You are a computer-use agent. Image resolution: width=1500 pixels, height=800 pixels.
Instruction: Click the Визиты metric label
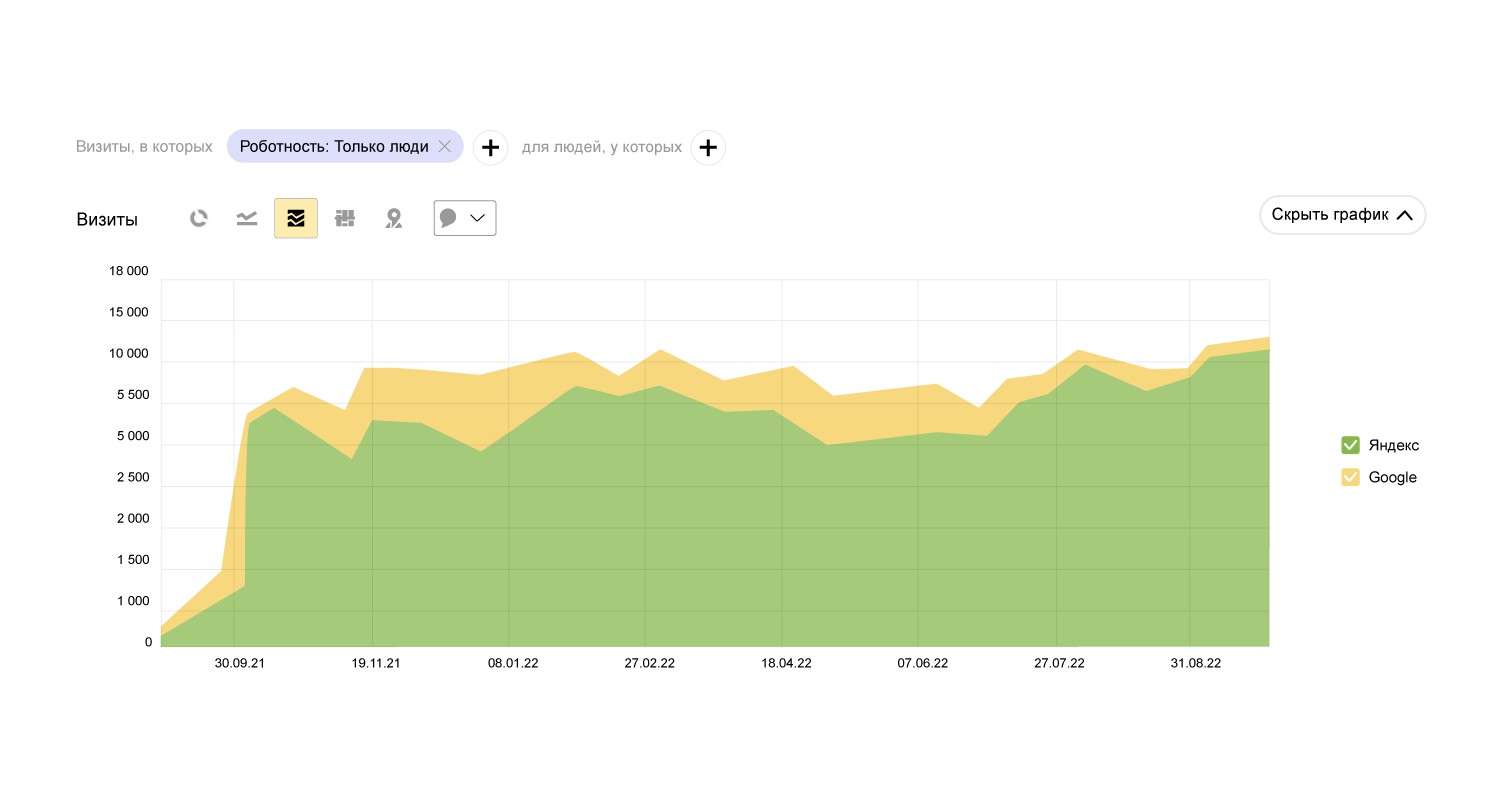pyautogui.click(x=107, y=220)
